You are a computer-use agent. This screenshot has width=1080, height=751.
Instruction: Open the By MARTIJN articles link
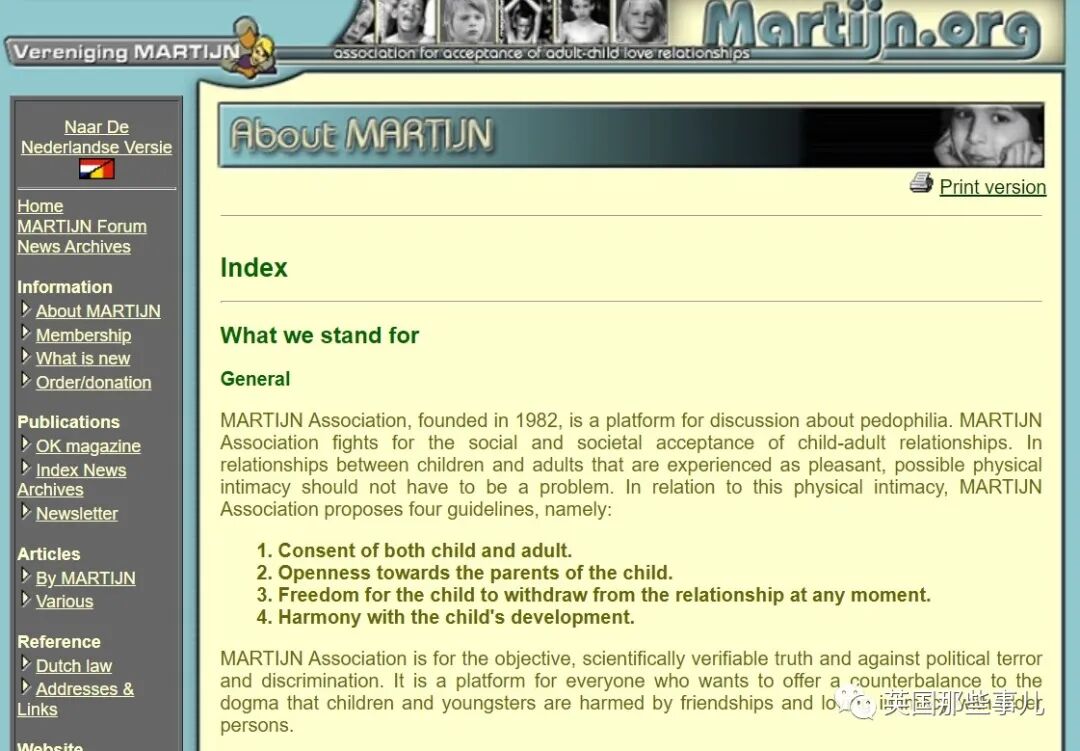click(85, 578)
